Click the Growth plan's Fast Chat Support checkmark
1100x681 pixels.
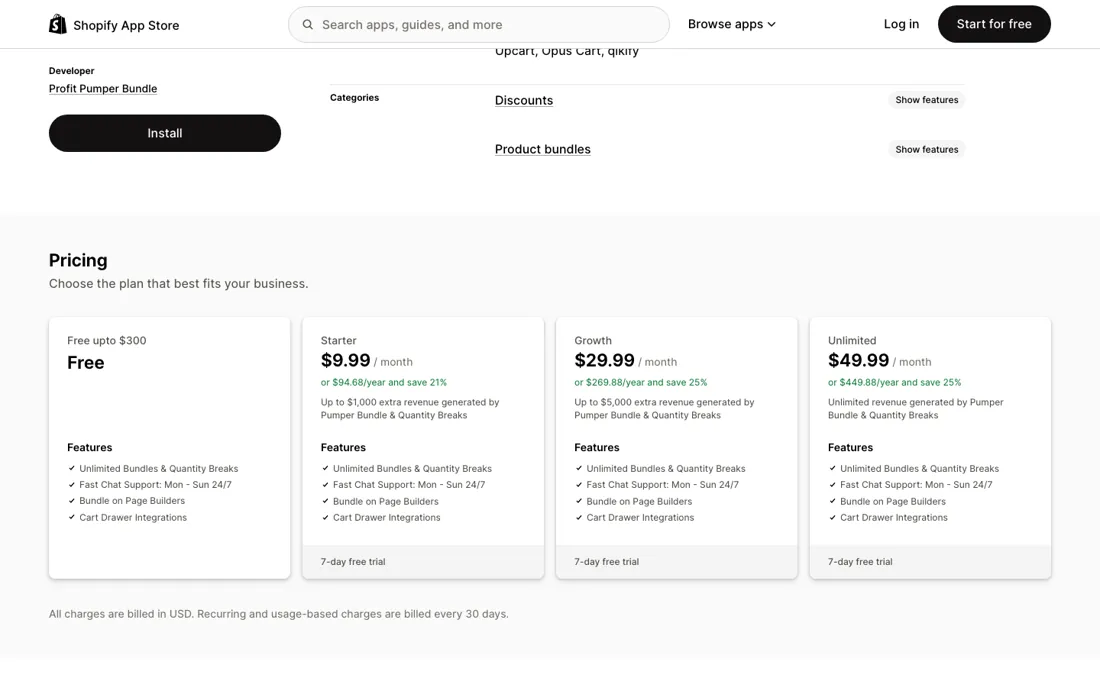tap(579, 485)
